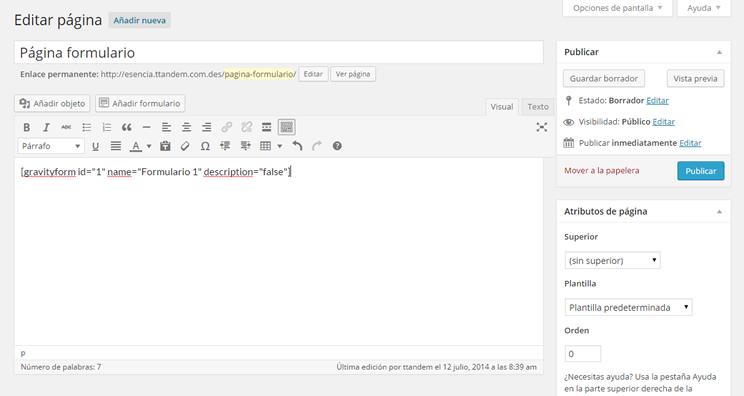Insert a horizontal line
744x396 pixels.
(146, 127)
